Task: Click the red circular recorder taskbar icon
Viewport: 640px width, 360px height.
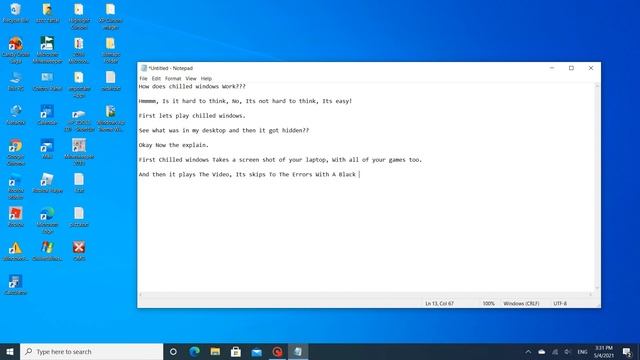Action: pyautogui.click(x=277, y=351)
